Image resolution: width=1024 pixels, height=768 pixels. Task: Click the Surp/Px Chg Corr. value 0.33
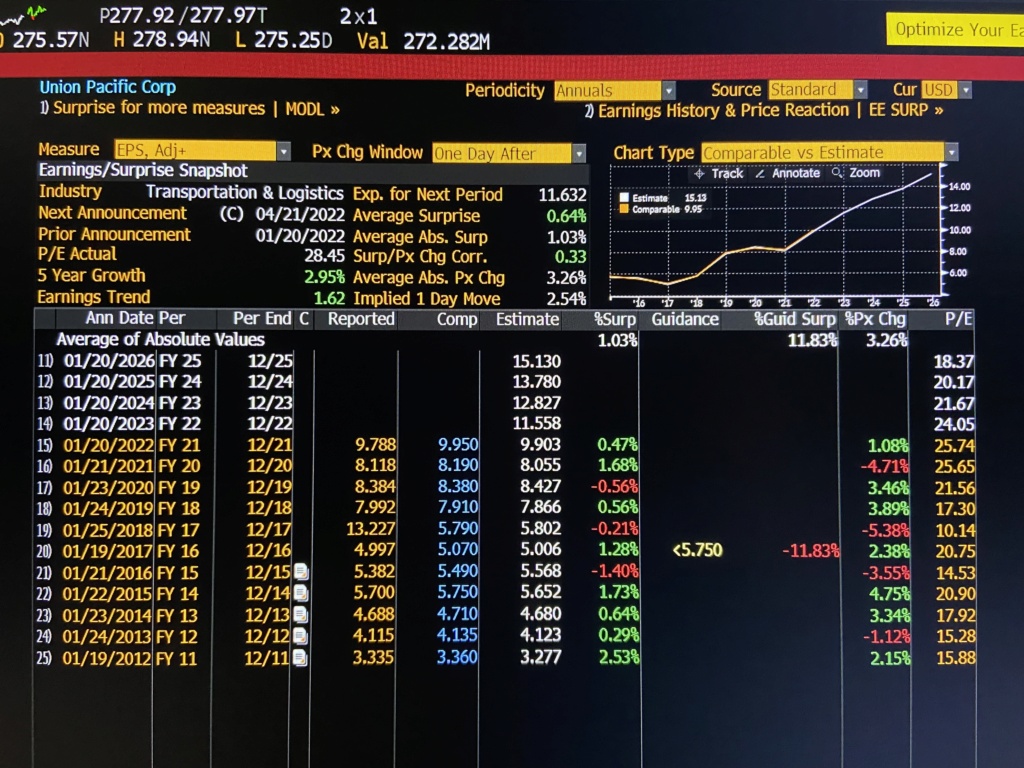pos(570,257)
